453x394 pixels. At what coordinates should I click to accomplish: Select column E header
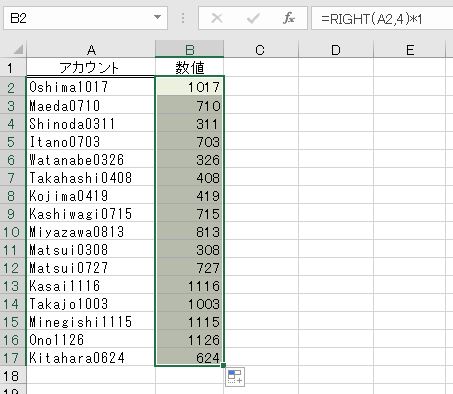click(x=410, y=50)
